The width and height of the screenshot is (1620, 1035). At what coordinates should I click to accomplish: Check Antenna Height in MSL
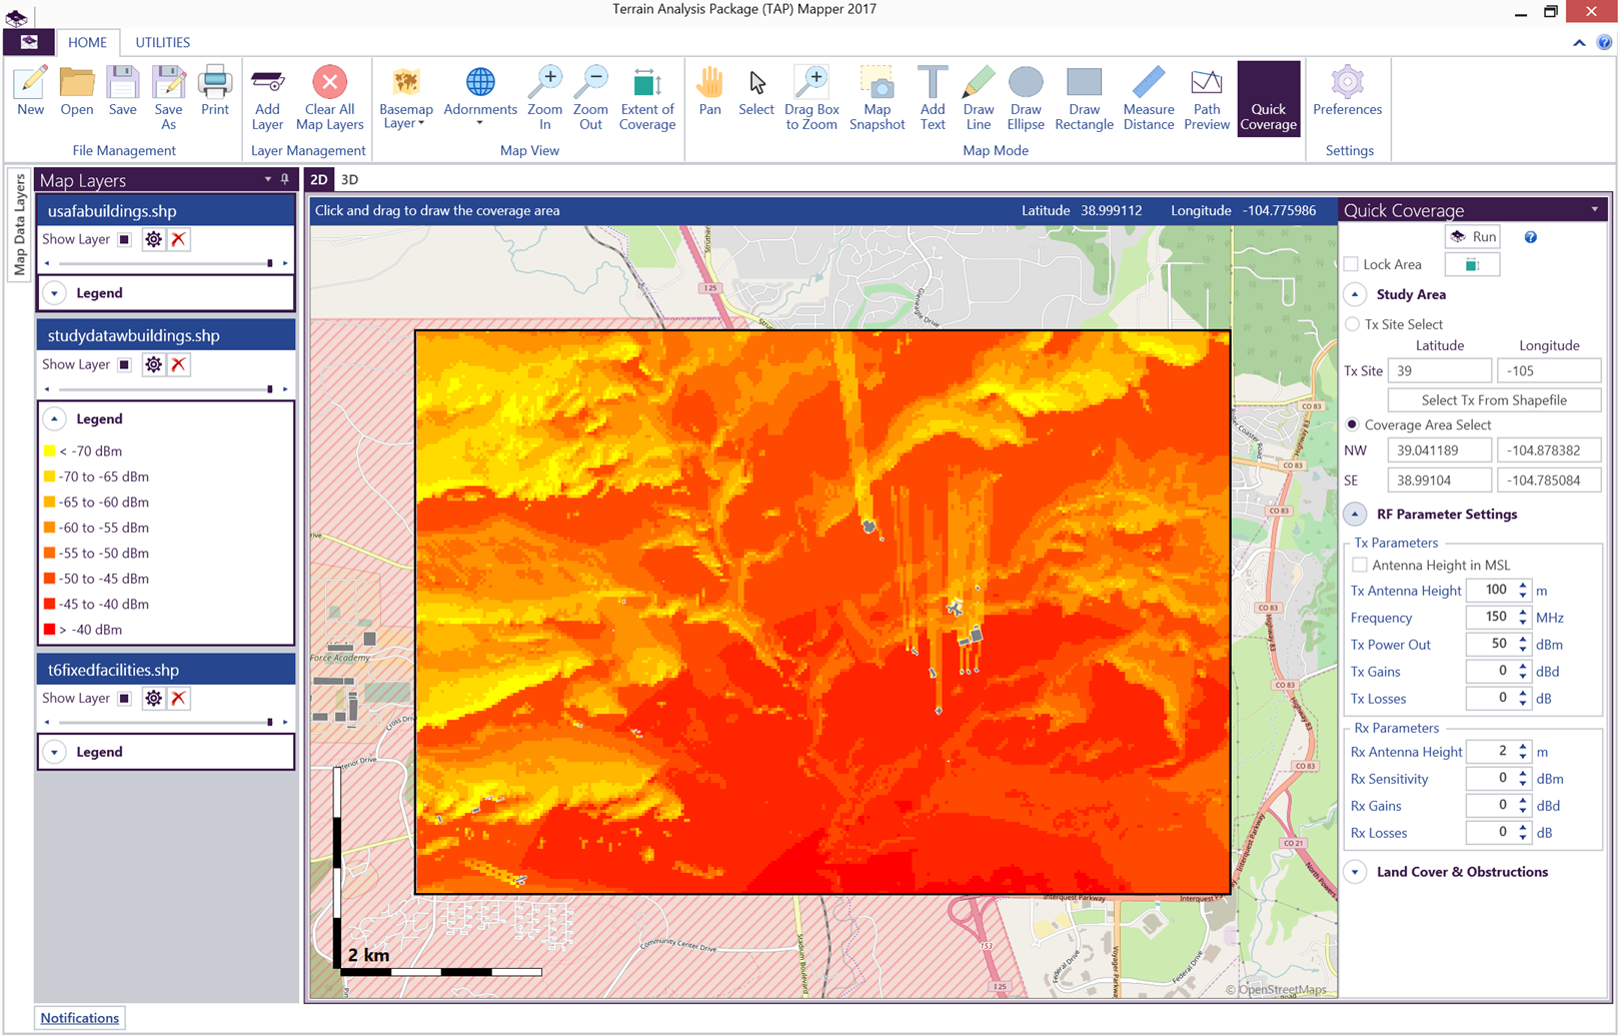[x=1360, y=566]
